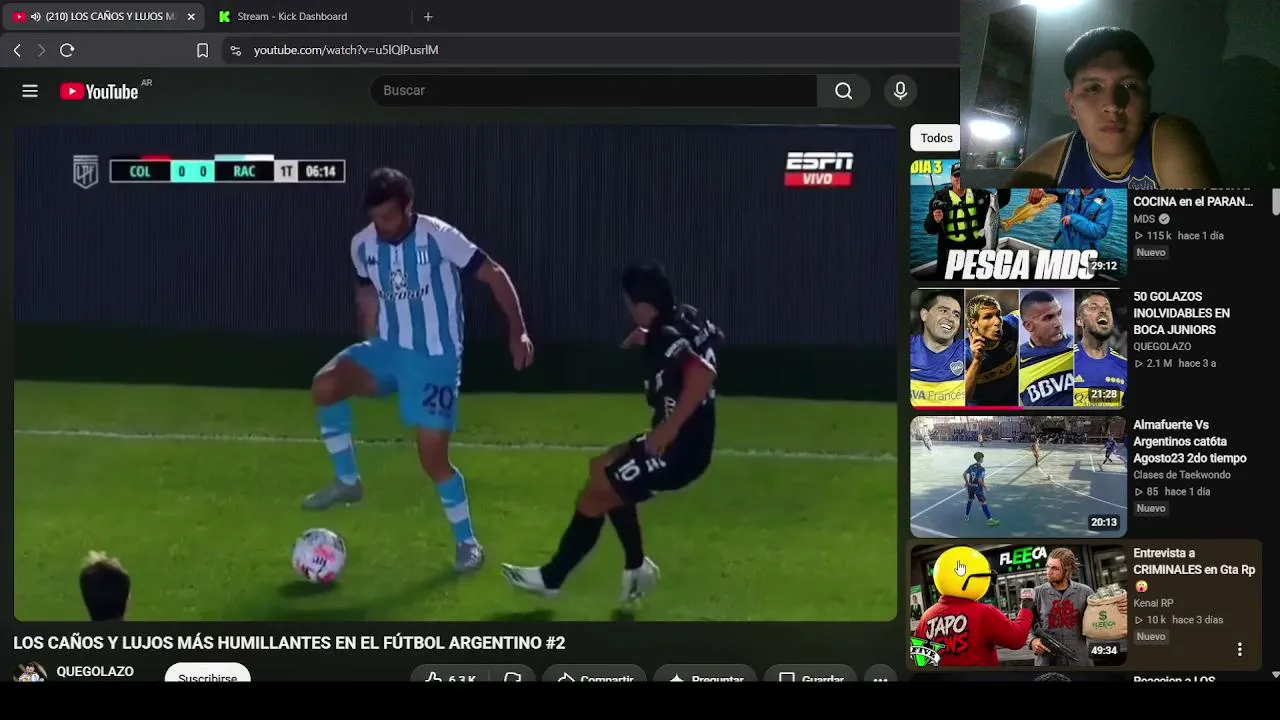Open video titled 50 GOLAZOS INOLVIDABLES EN BOCA JUNIORS

pyautogui.click(x=1181, y=313)
